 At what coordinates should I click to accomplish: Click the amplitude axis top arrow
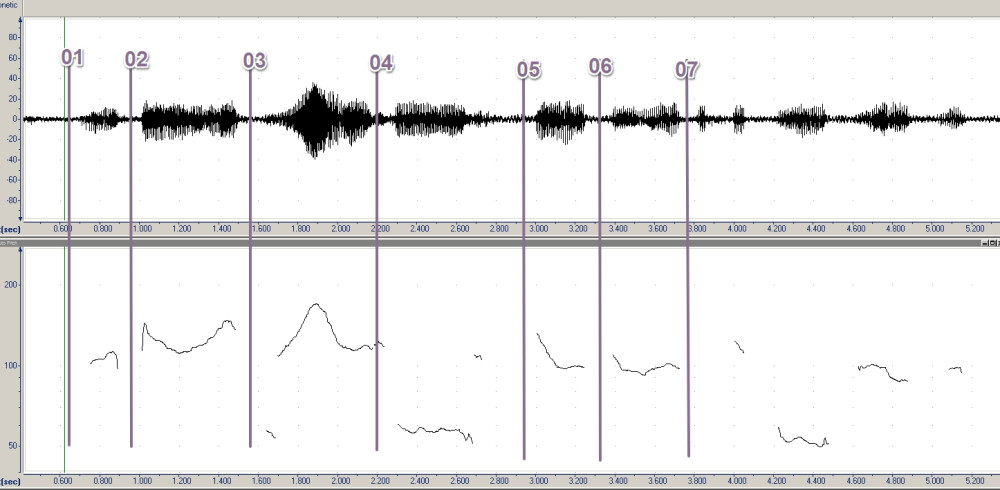(21, 20)
